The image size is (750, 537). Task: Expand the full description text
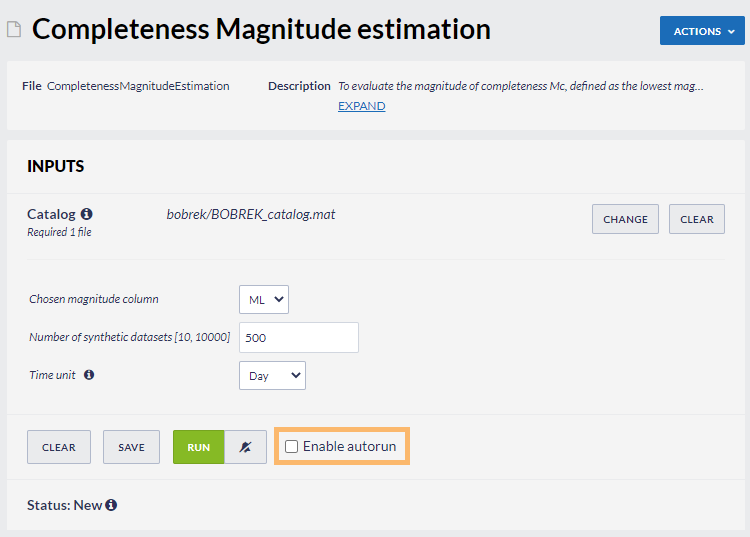362,106
